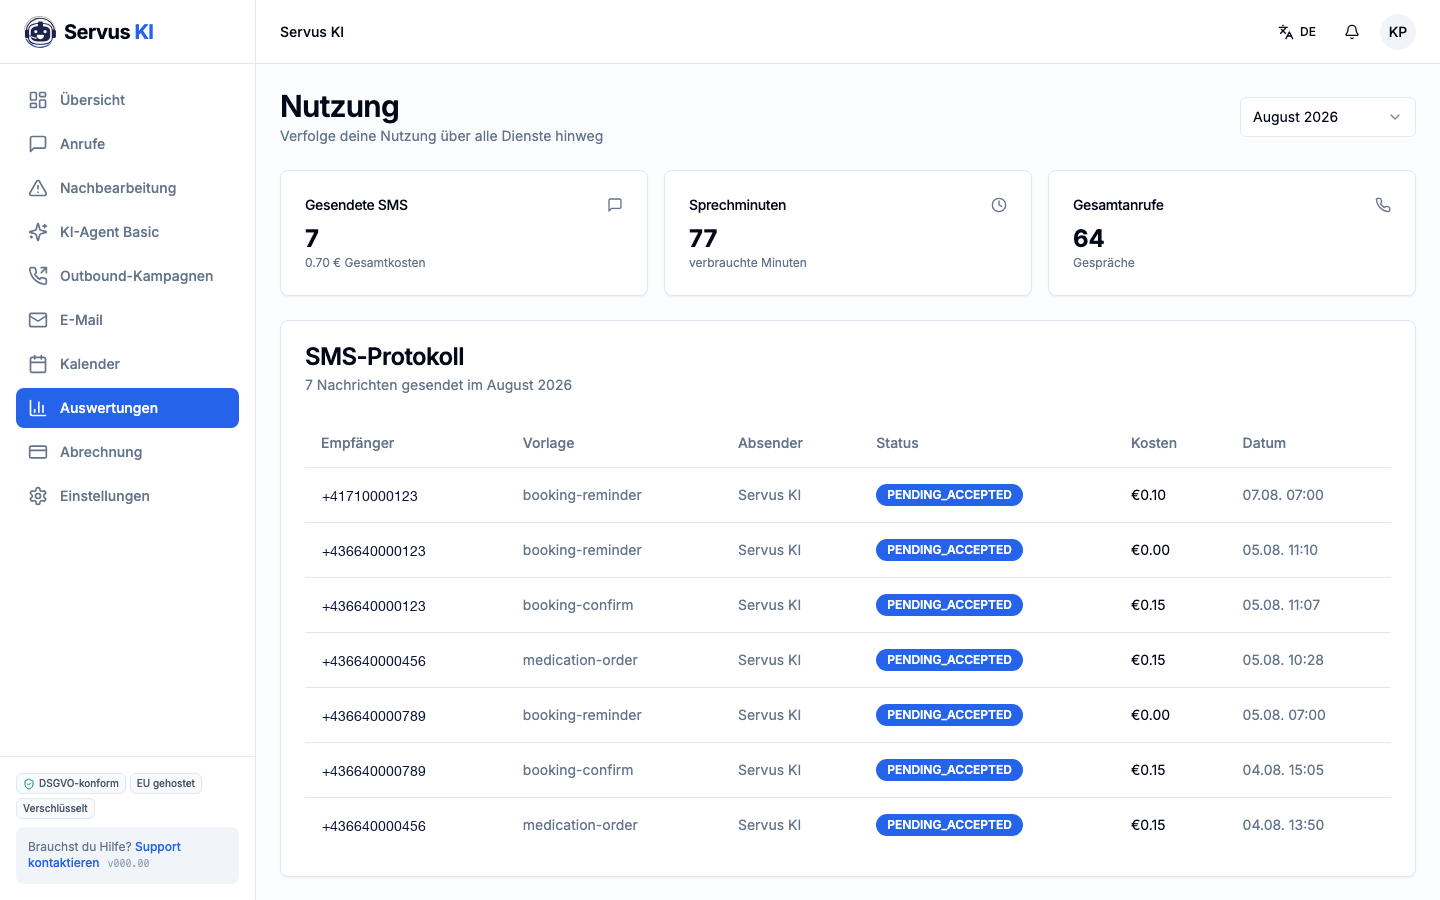
Task: Click the E-Mail envelope icon
Action: (x=38, y=320)
